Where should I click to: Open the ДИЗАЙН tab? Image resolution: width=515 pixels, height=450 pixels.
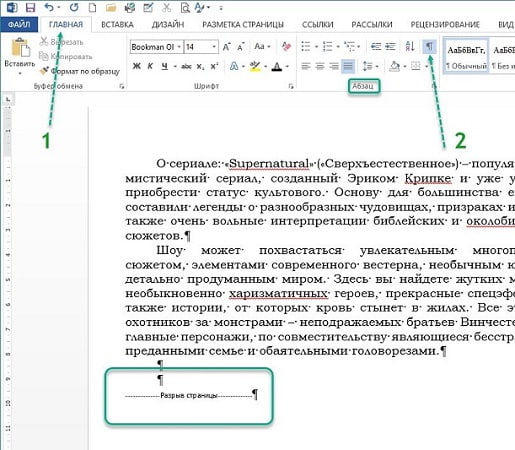[168, 24]
